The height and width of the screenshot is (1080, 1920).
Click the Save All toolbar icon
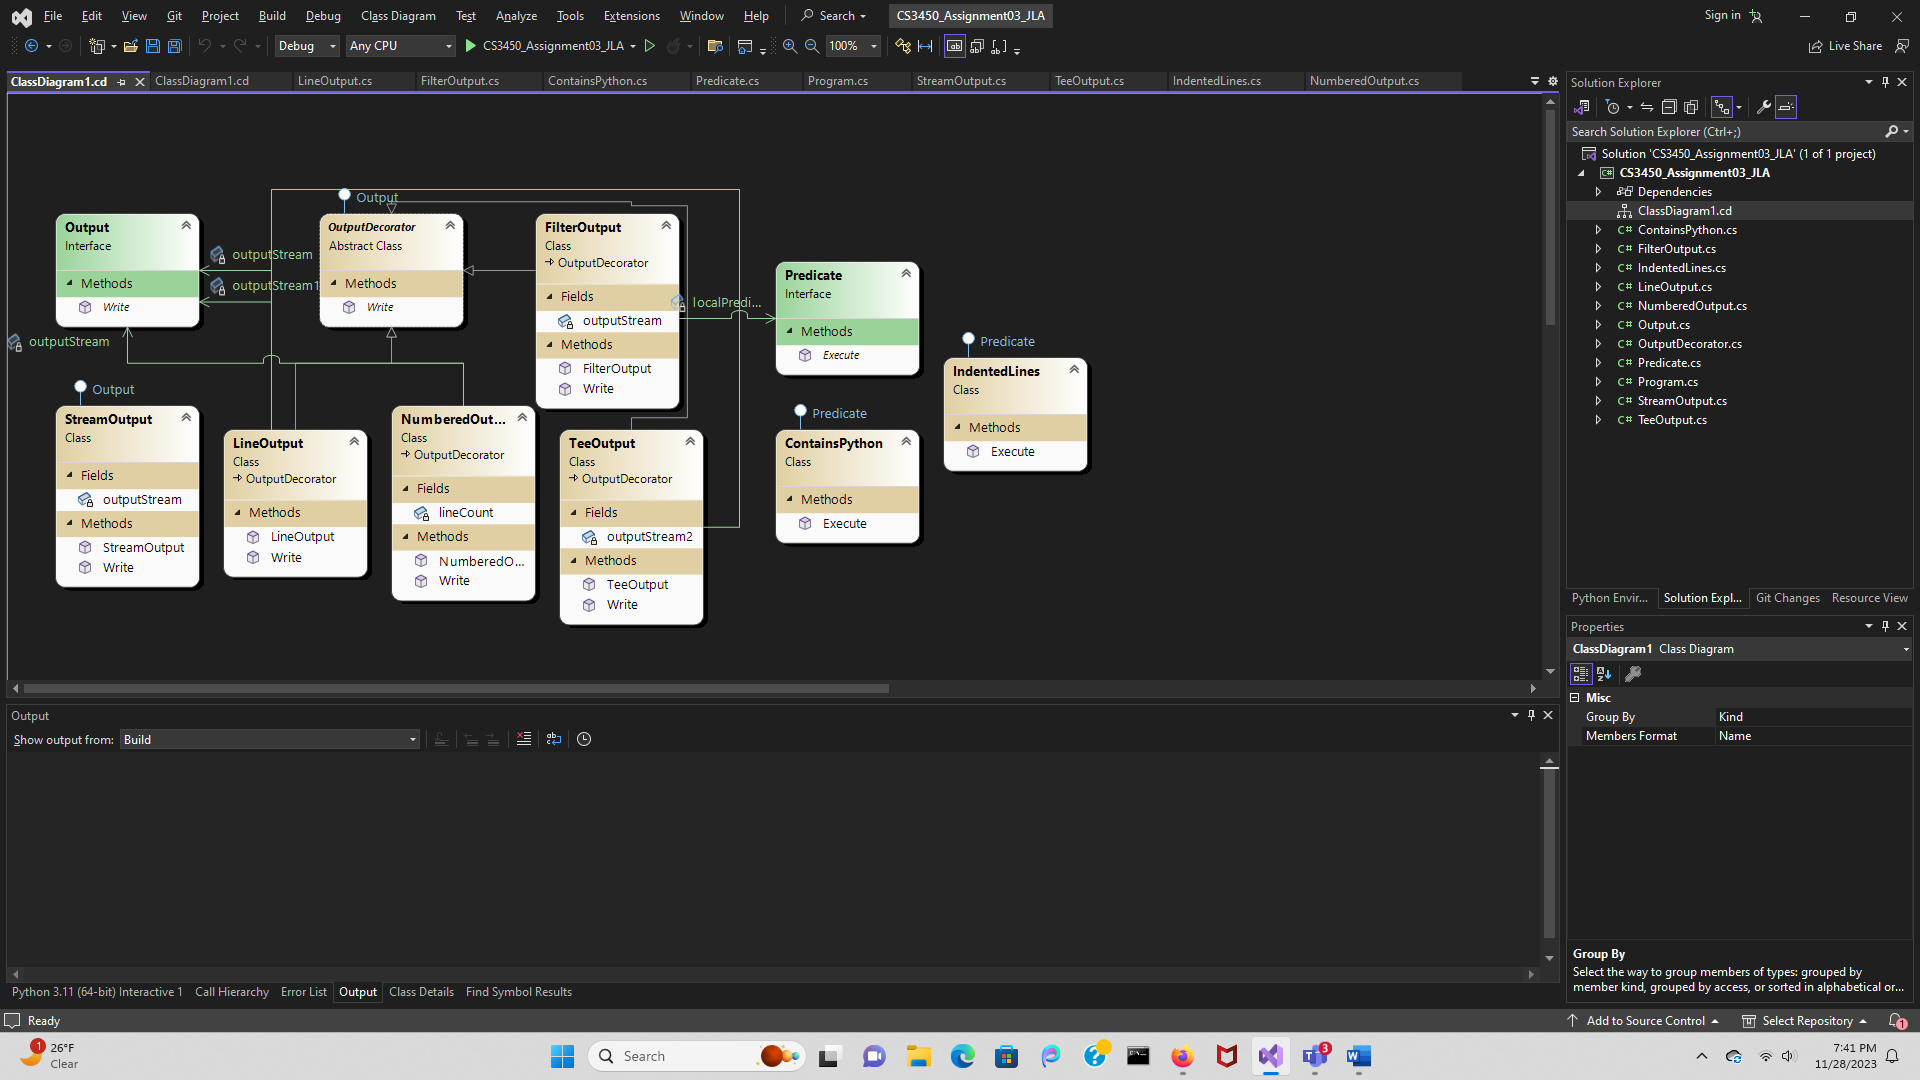pyautogui.click(x=174, y=46)
